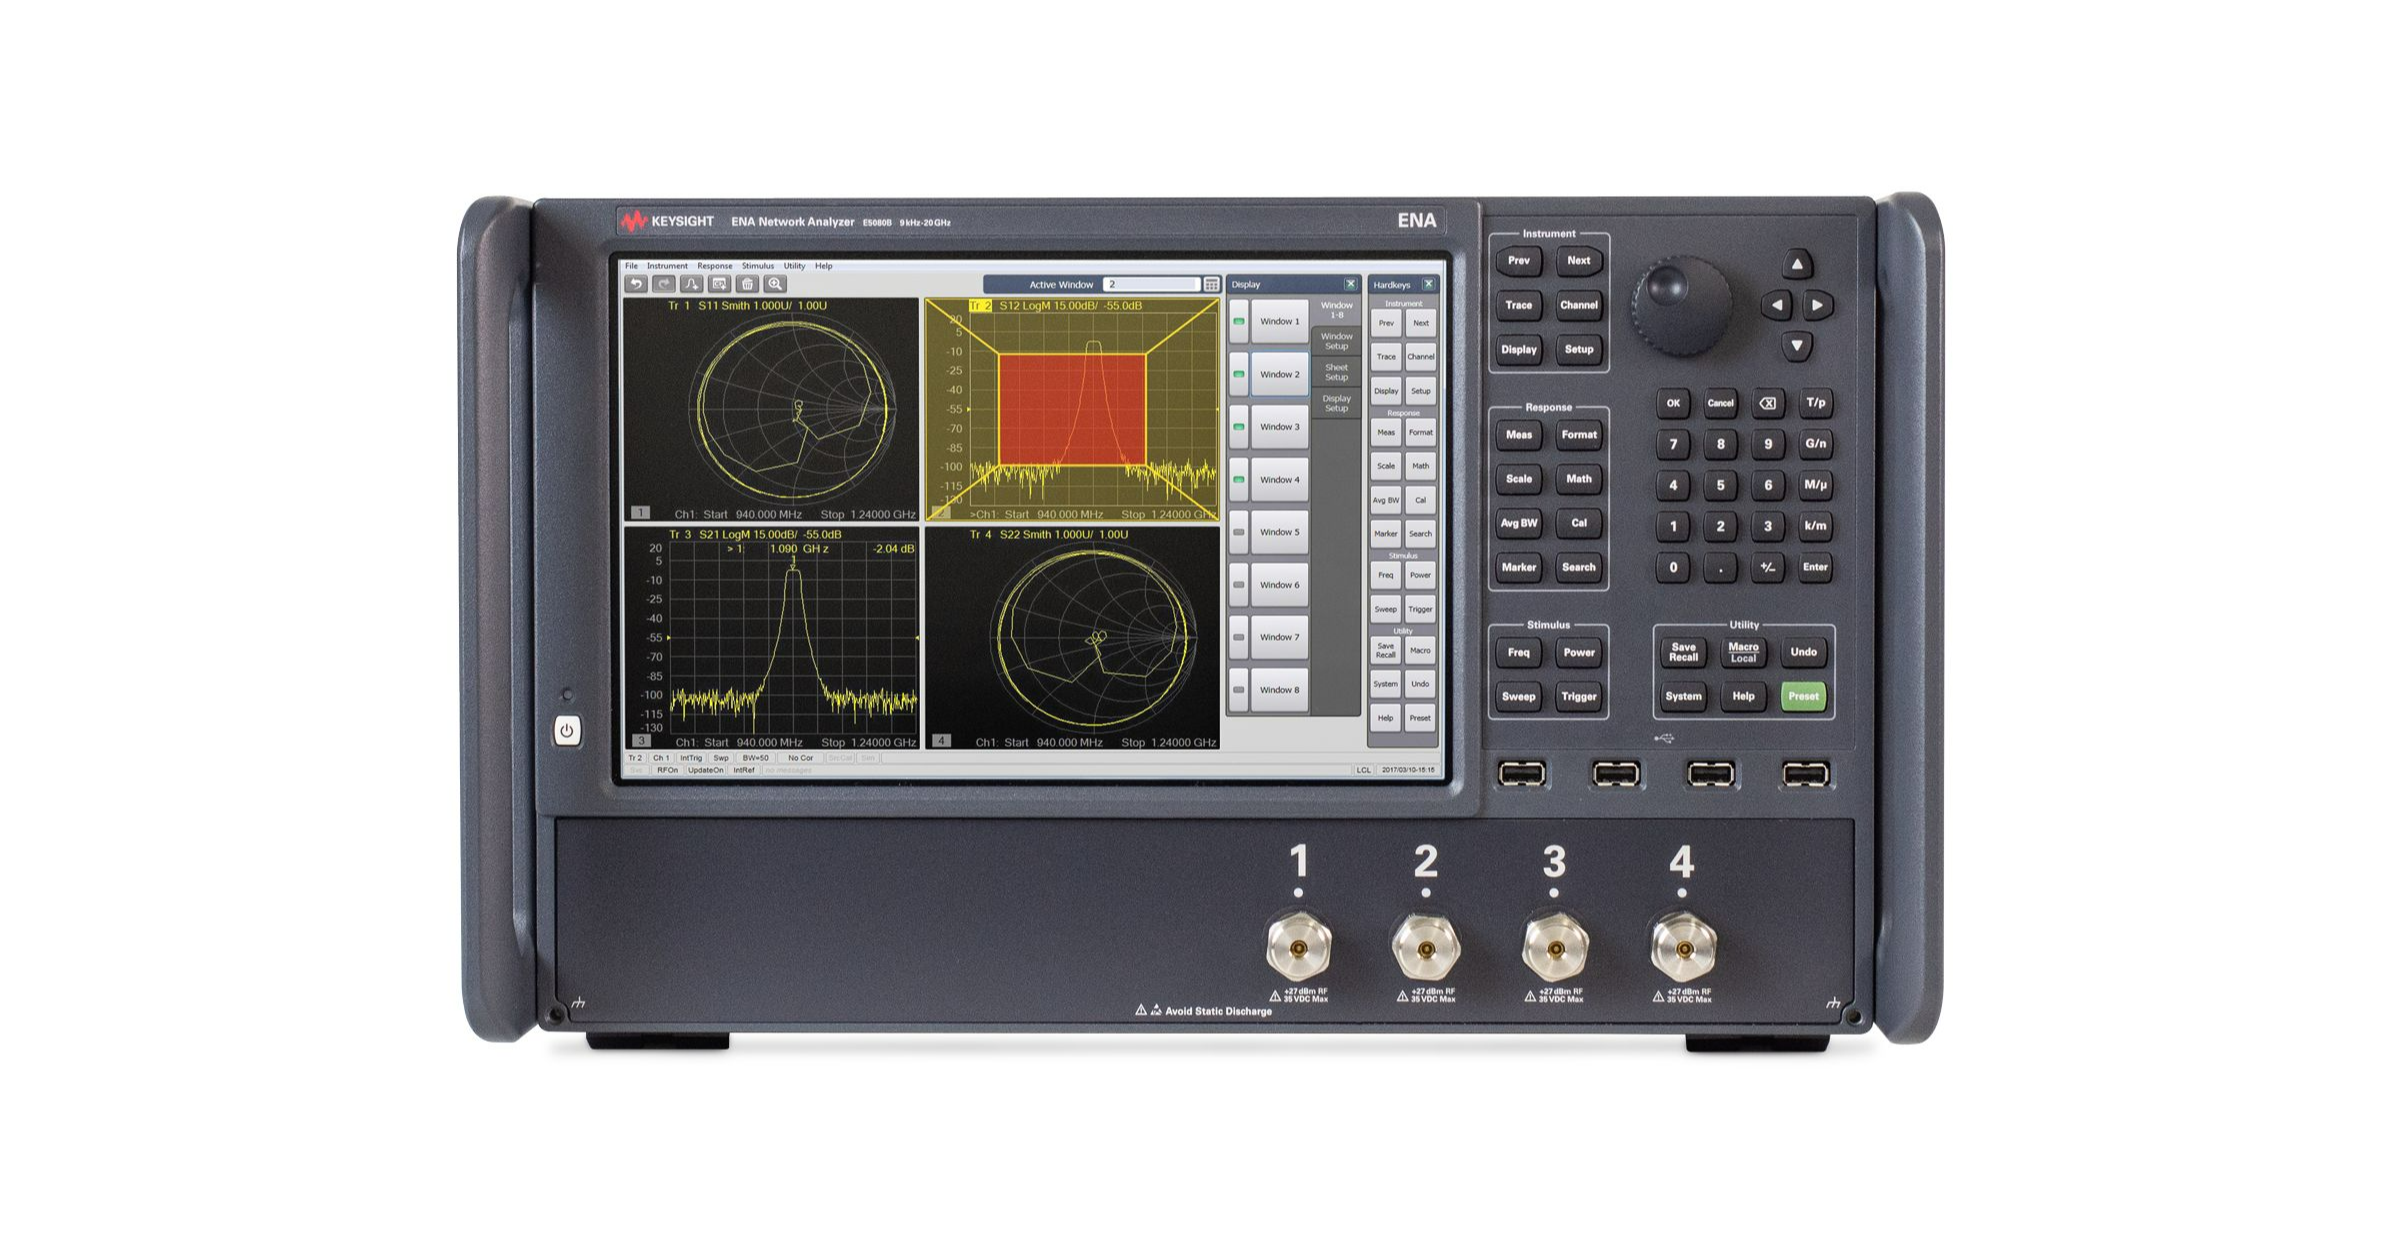
Task: Open the Stimulus menu
Action: point(757,266)
